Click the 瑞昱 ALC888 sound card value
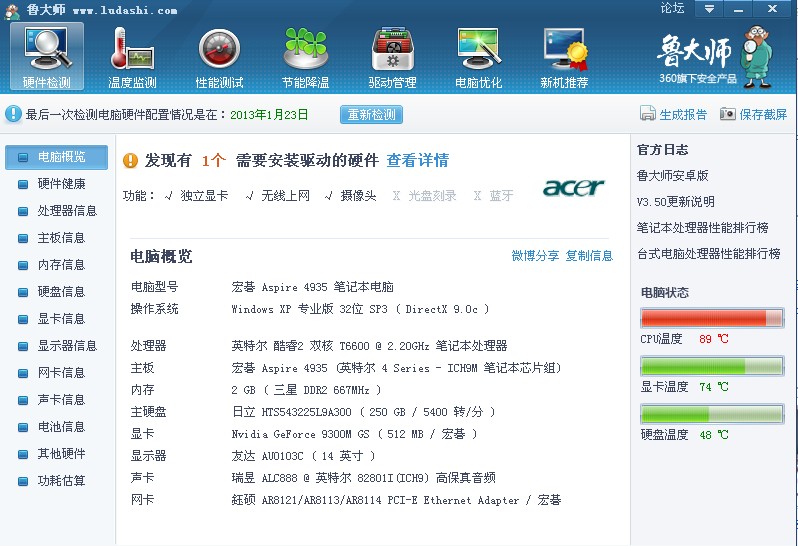Viewport: 798px width, 546px height. click(363, 478)
